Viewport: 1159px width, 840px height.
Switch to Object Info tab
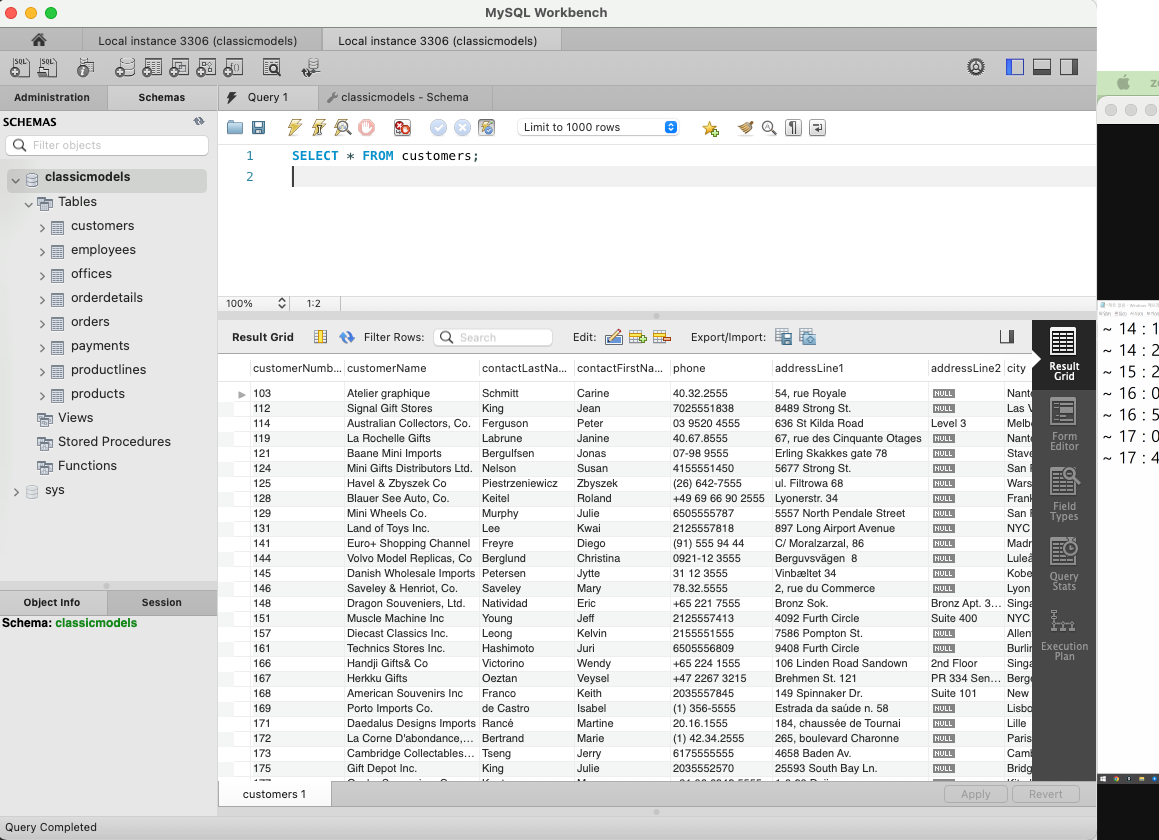coord(52,603)
